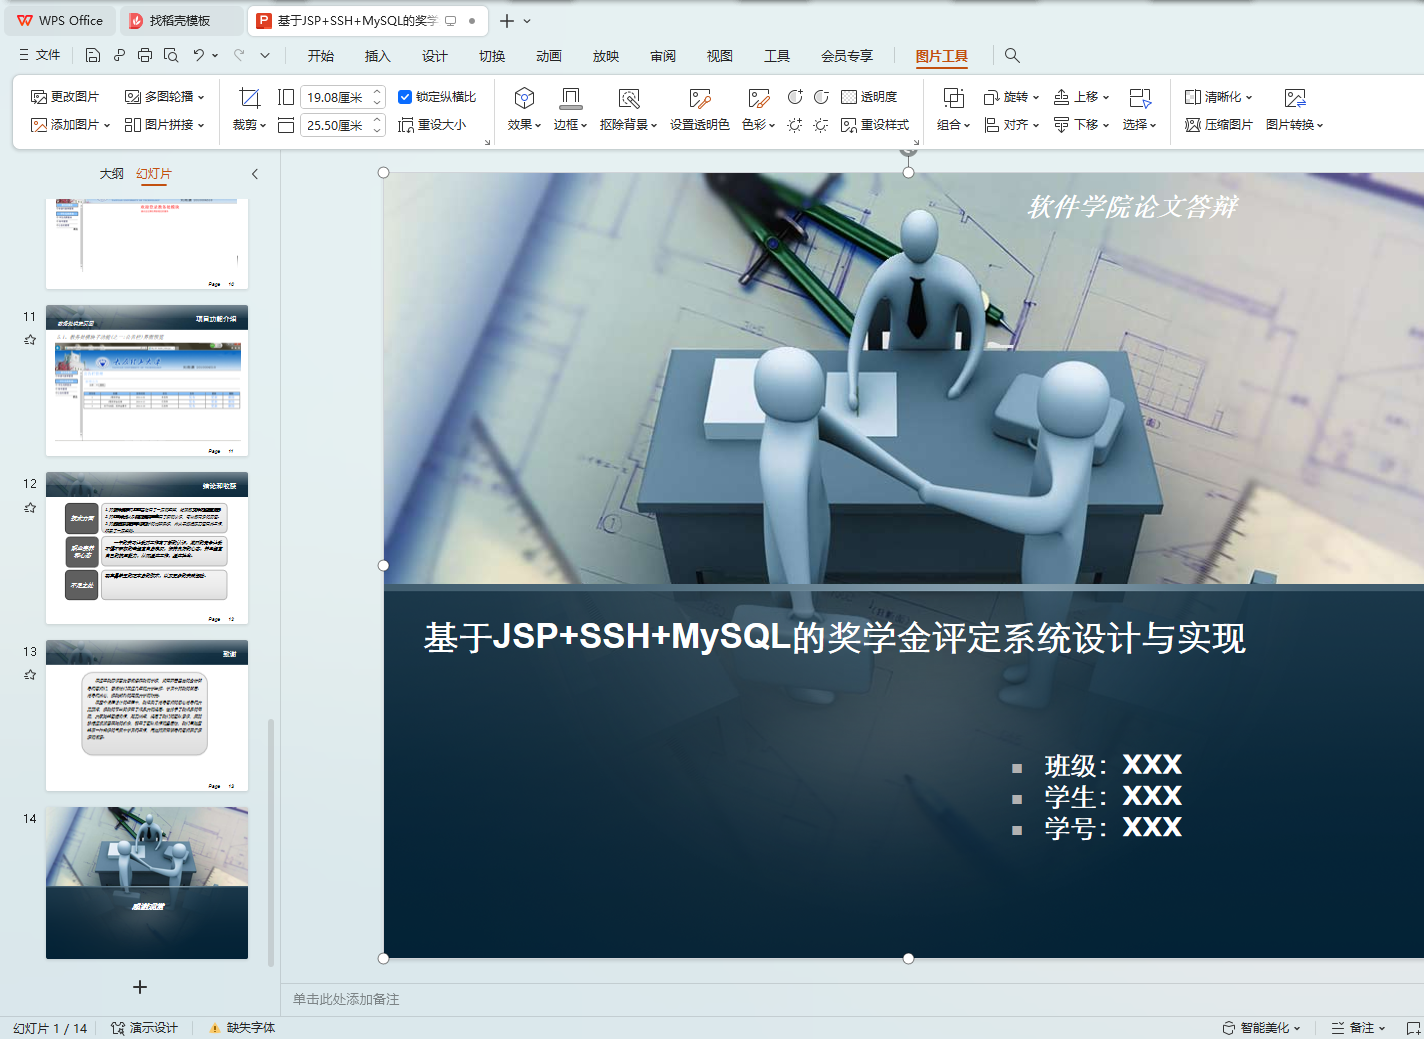Click slide panel vertical scrollbar
This screenshot has height=1039, width=1424.
point(271,842)
